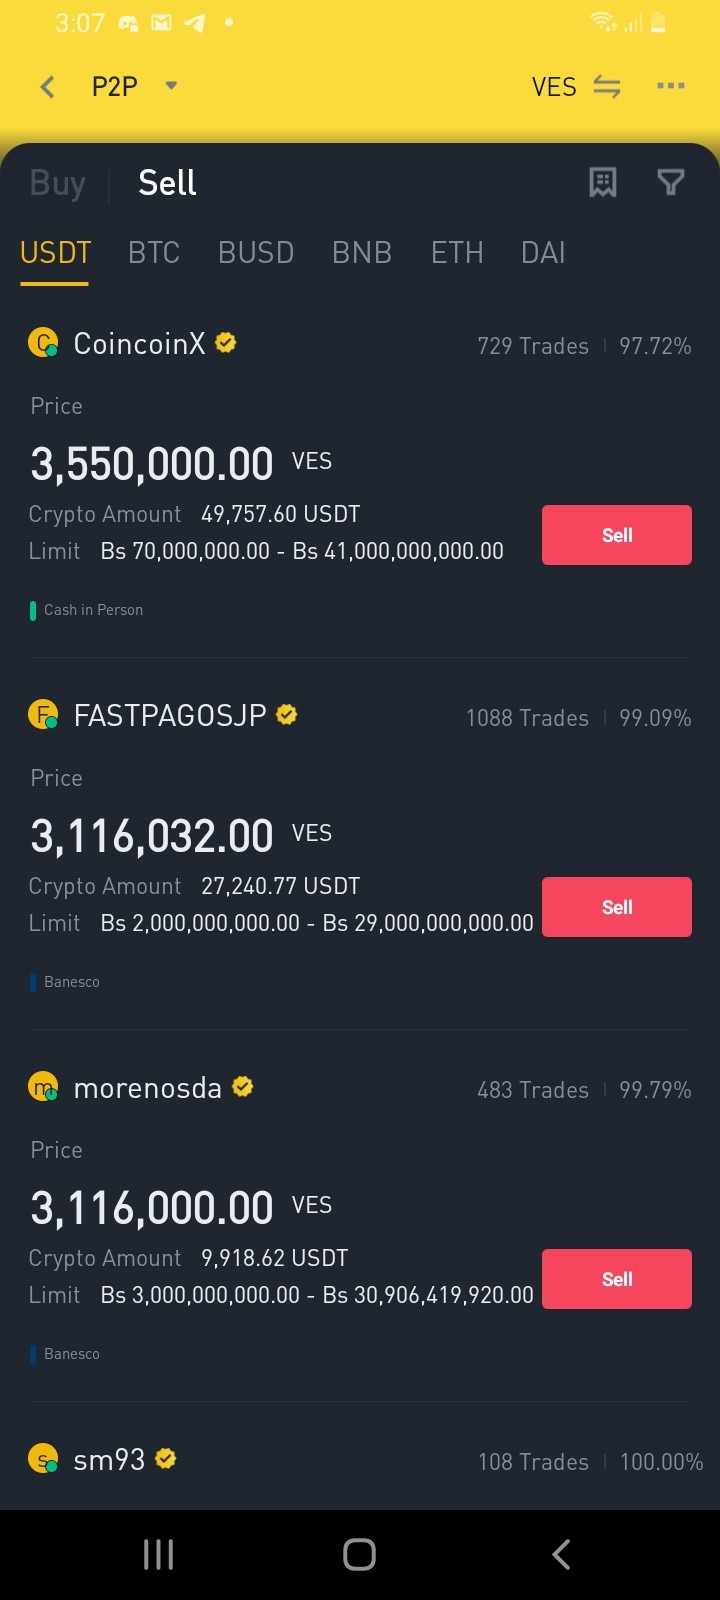Open morenosda merchant avatar

(x=43, y=1087)
